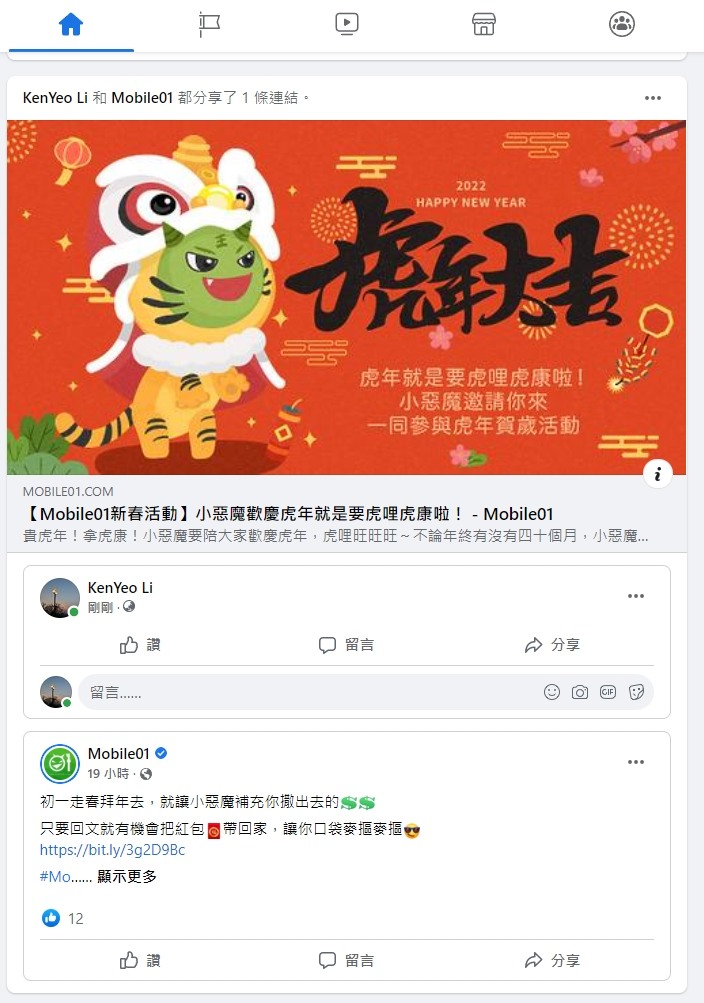Like KenYeo Li's post
The width and height of the screenshot is (704, 1003).
tap(140, 645)
